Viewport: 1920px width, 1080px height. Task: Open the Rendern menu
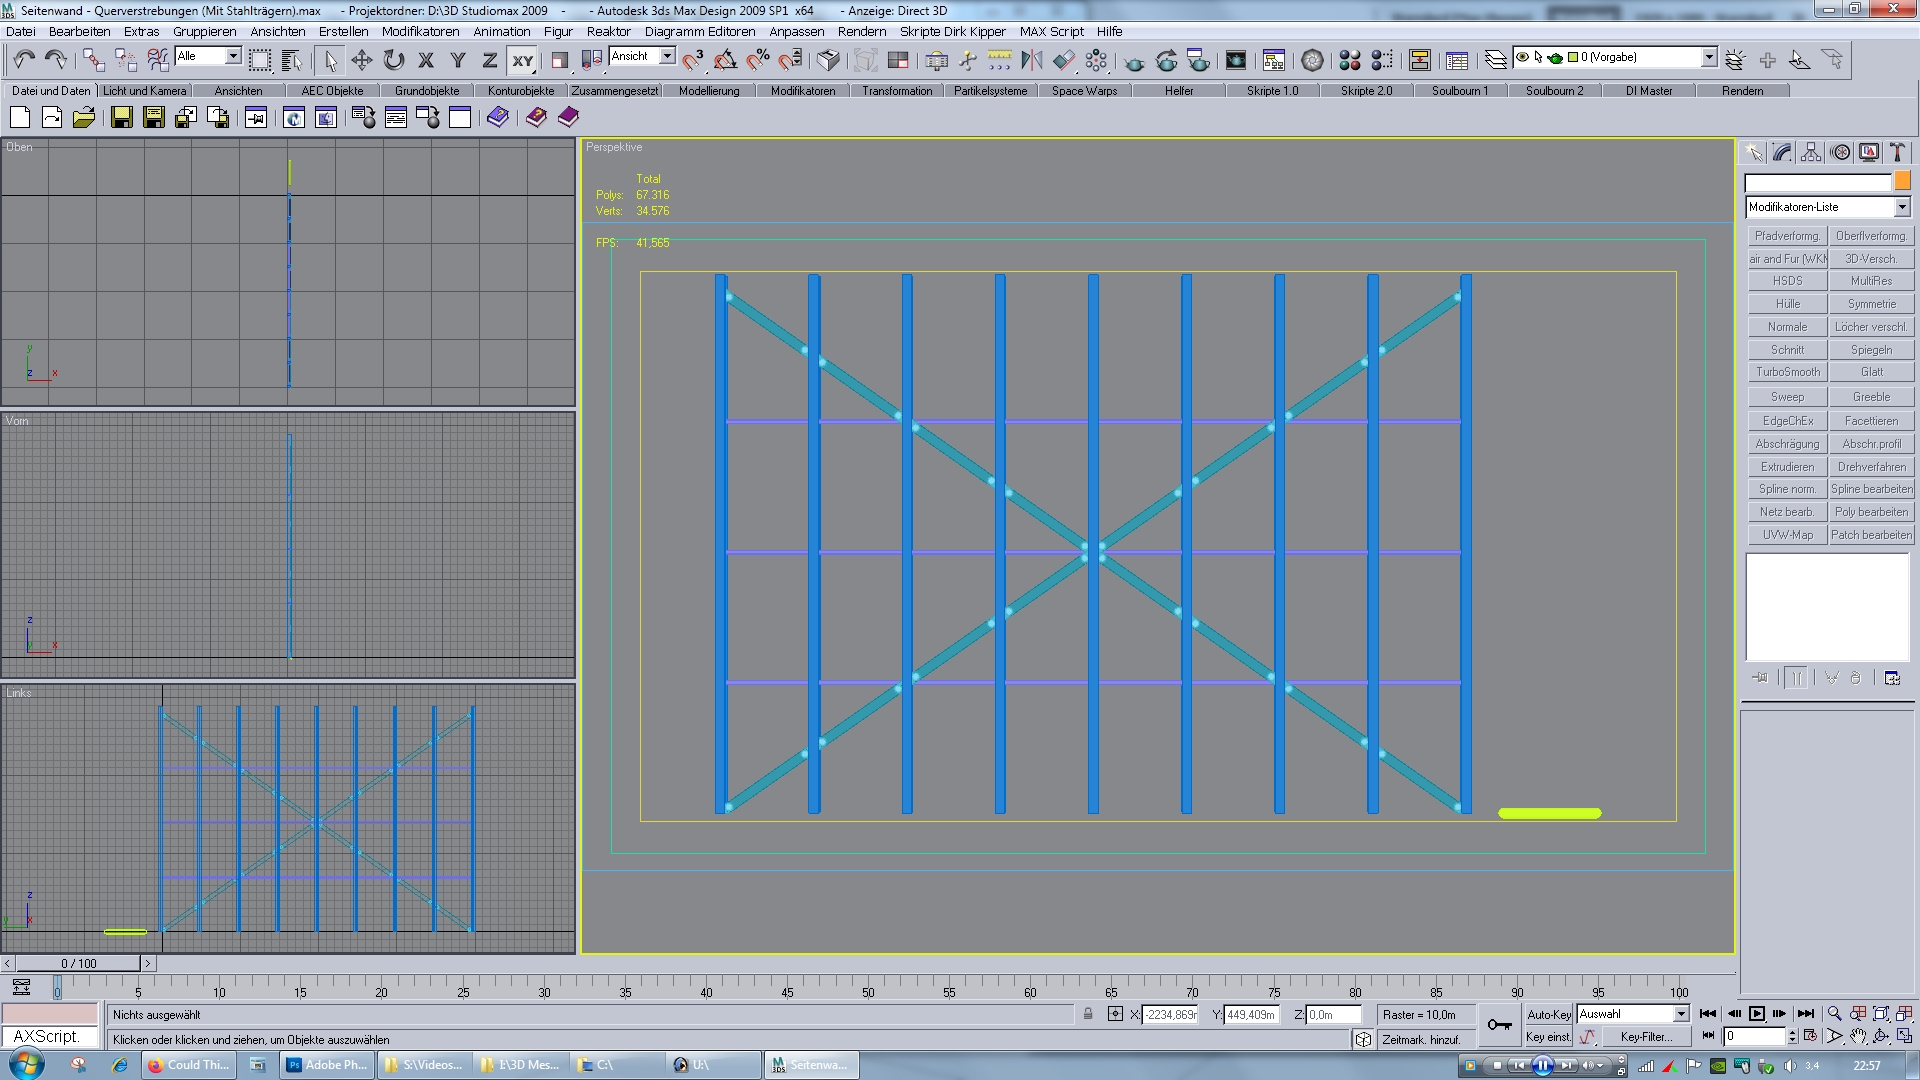pyautogui.click(x=861, y=31)
